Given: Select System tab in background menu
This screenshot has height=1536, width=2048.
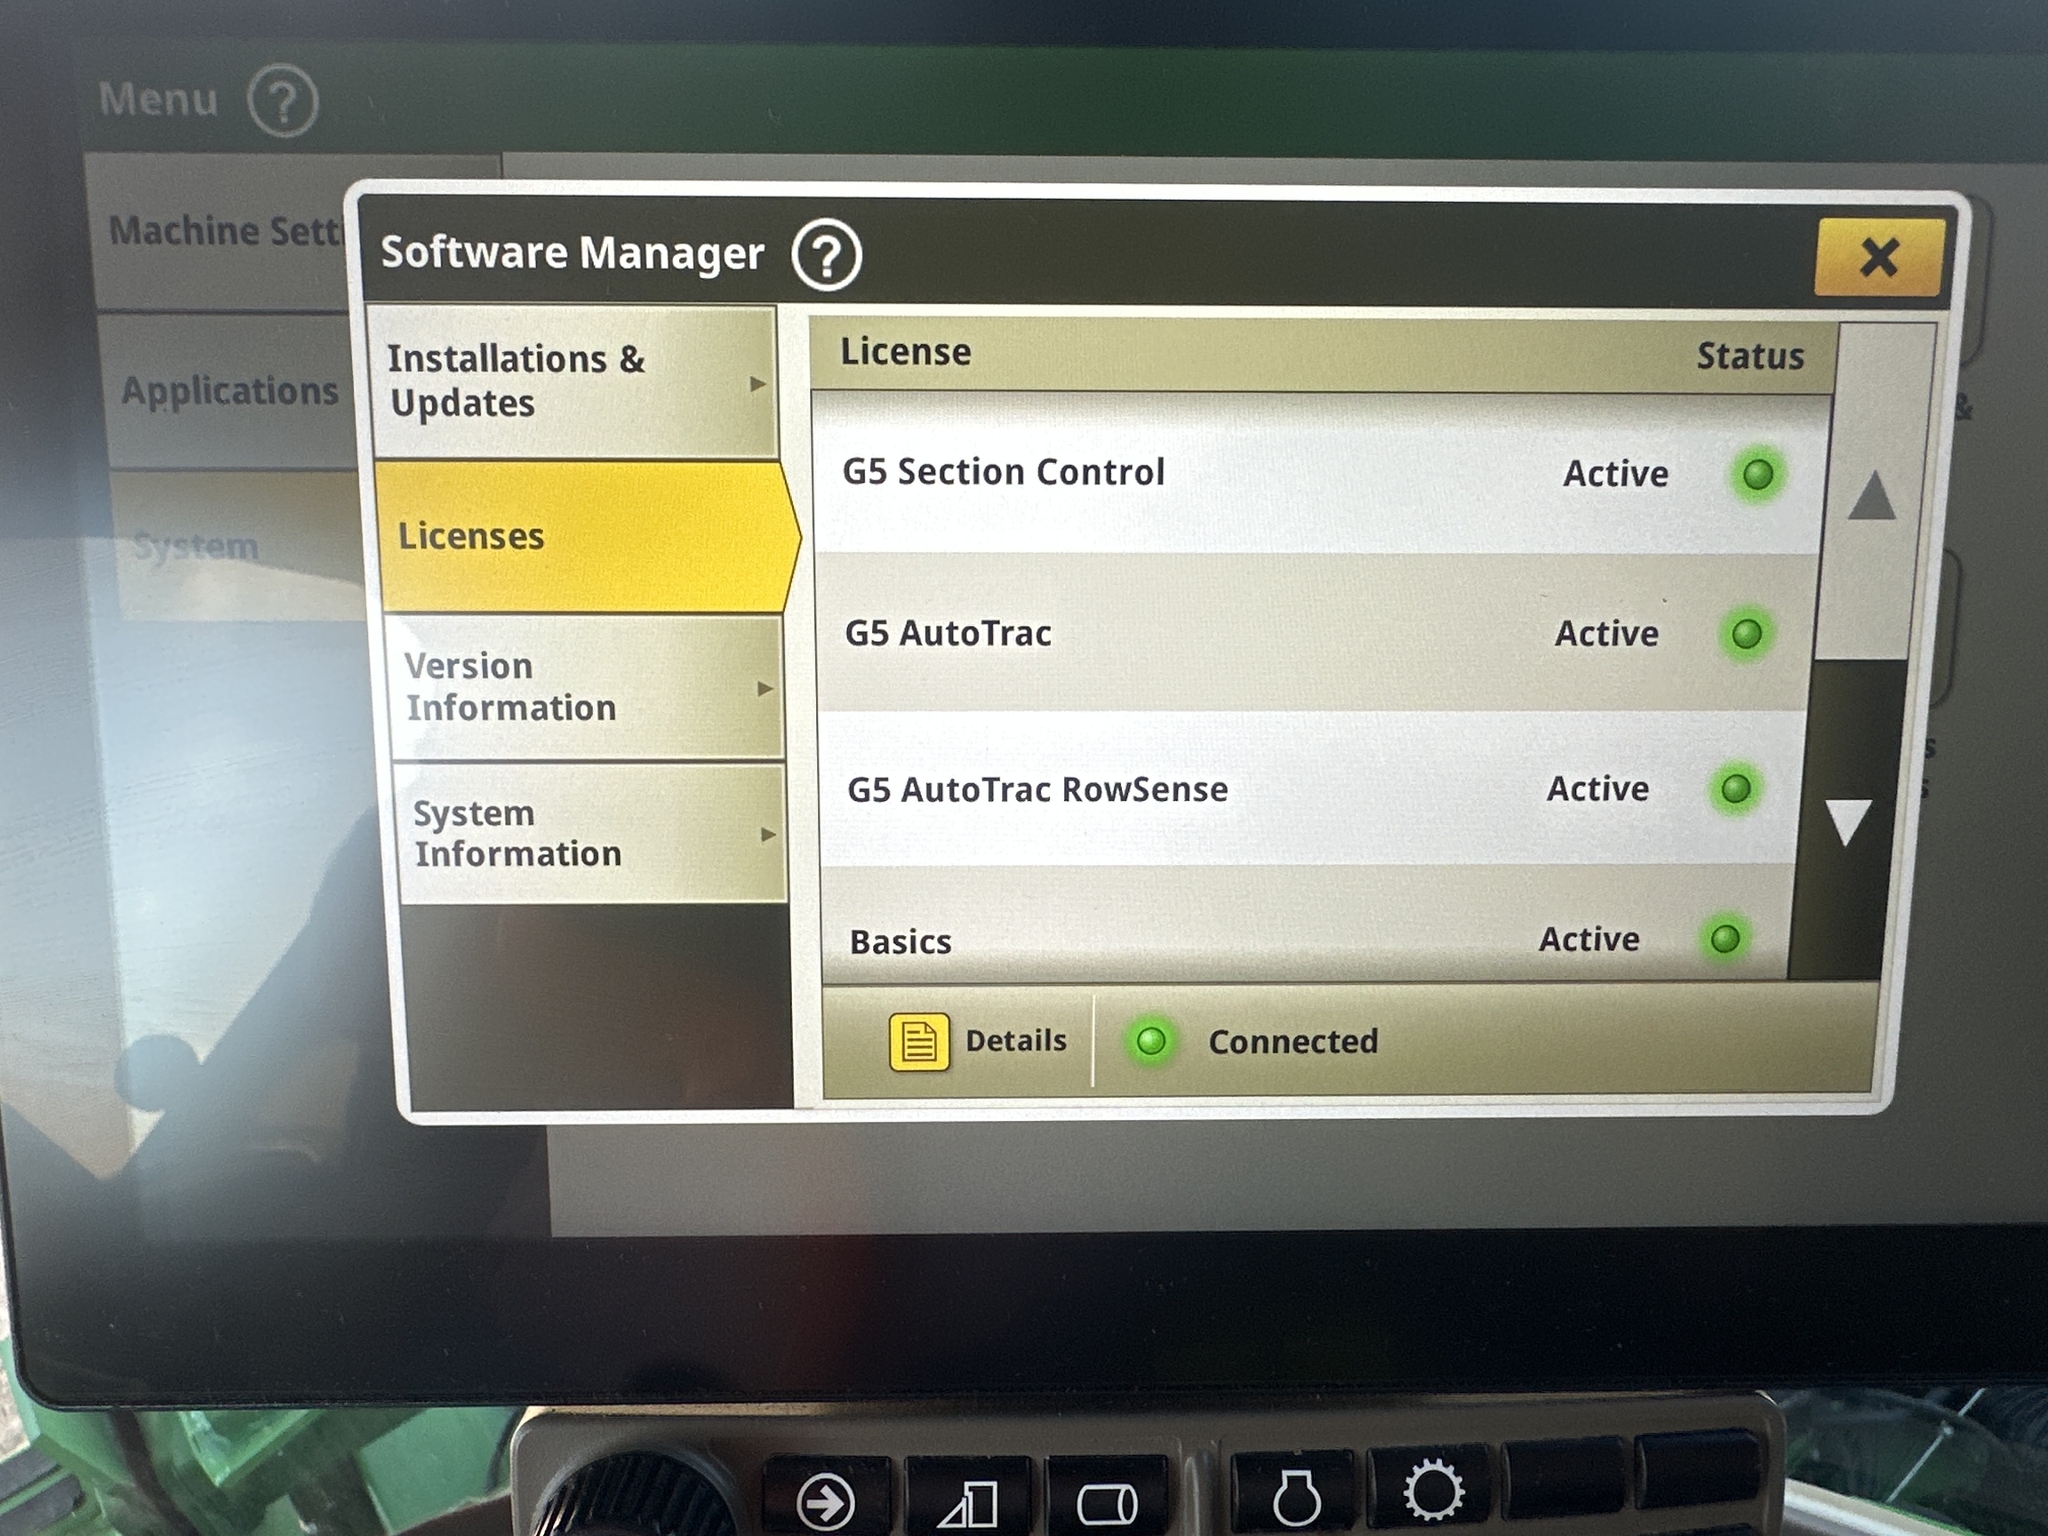Looking at the screenshot, I should 238,546.
